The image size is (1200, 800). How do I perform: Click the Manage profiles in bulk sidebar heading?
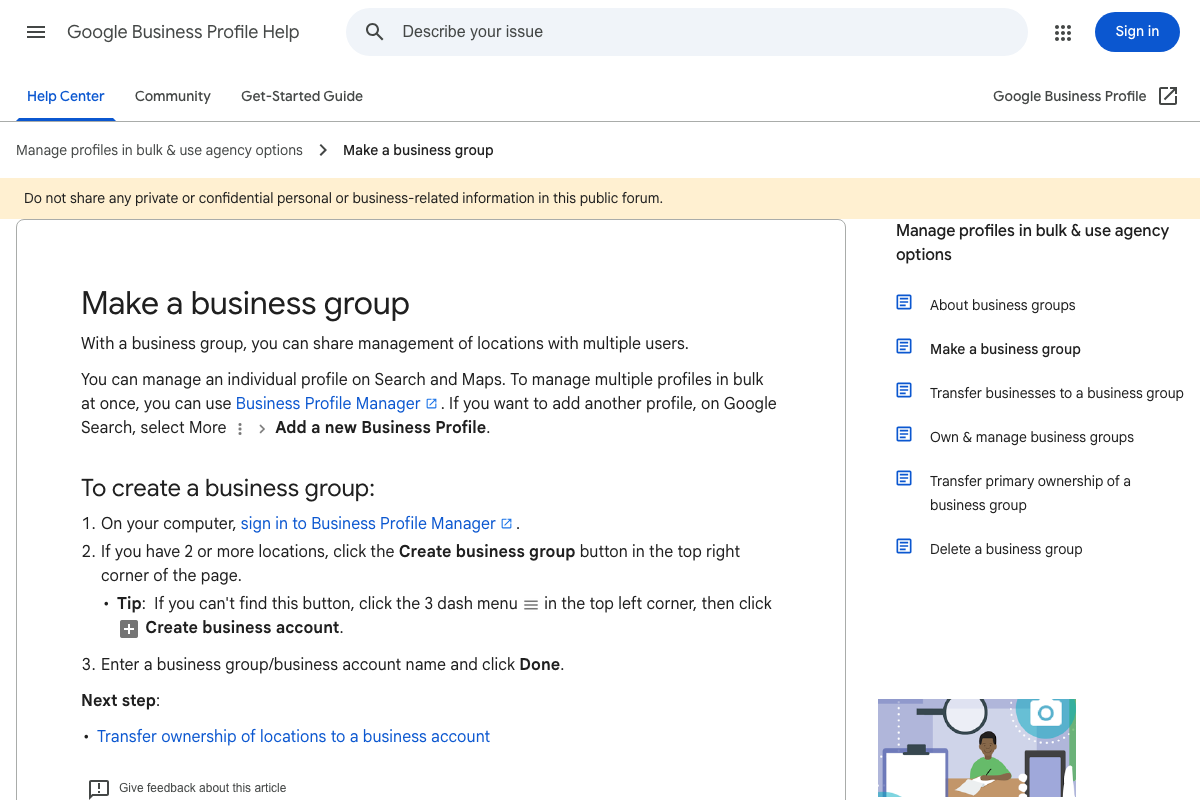(1032, 242)
